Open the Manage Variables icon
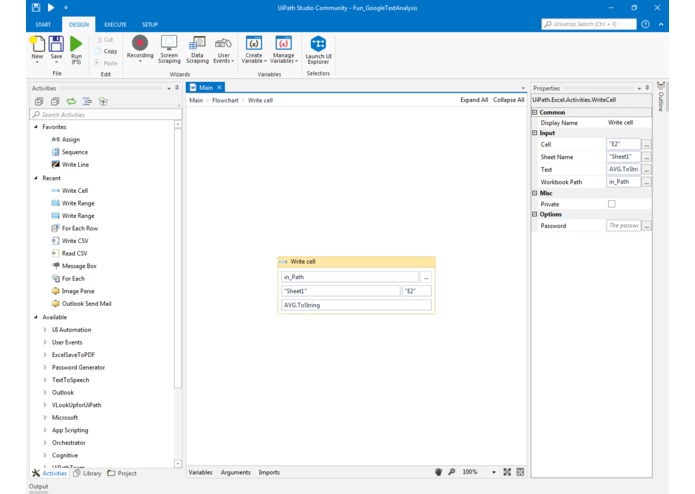This screenshot has height=494, width=695. click(283, 43)
